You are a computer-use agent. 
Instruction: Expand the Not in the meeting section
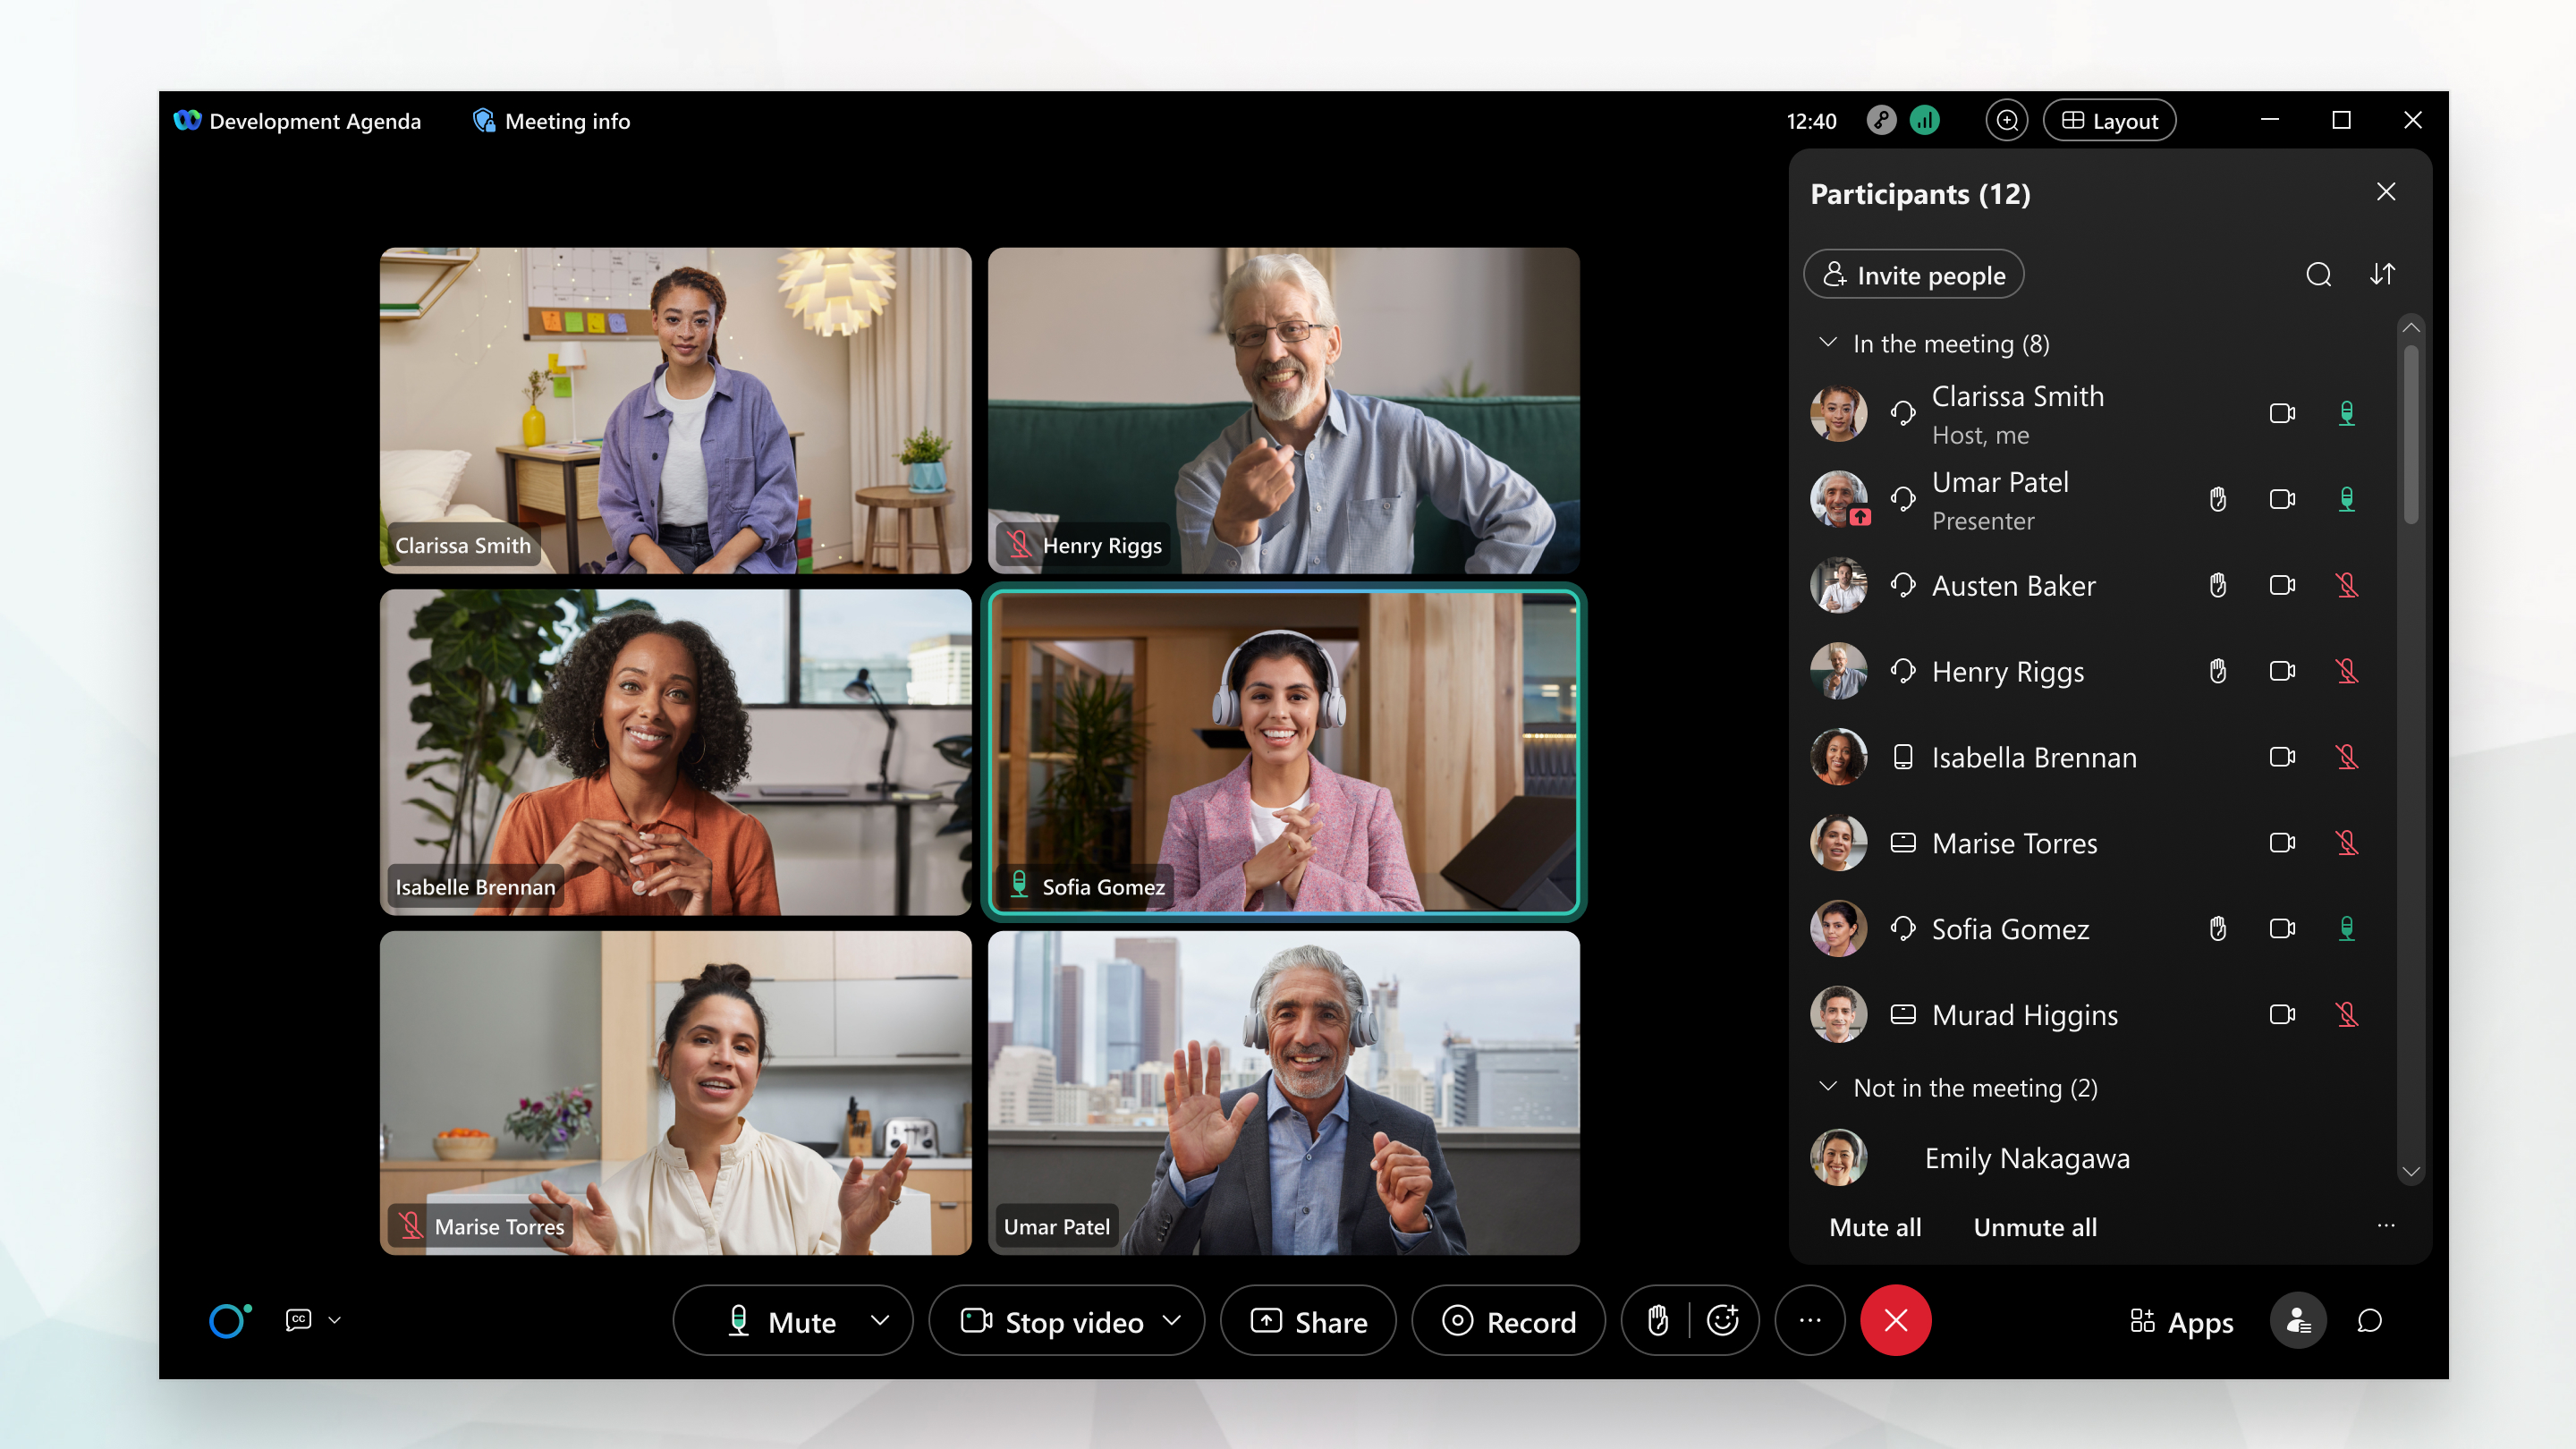[x=1829, y=1087]
